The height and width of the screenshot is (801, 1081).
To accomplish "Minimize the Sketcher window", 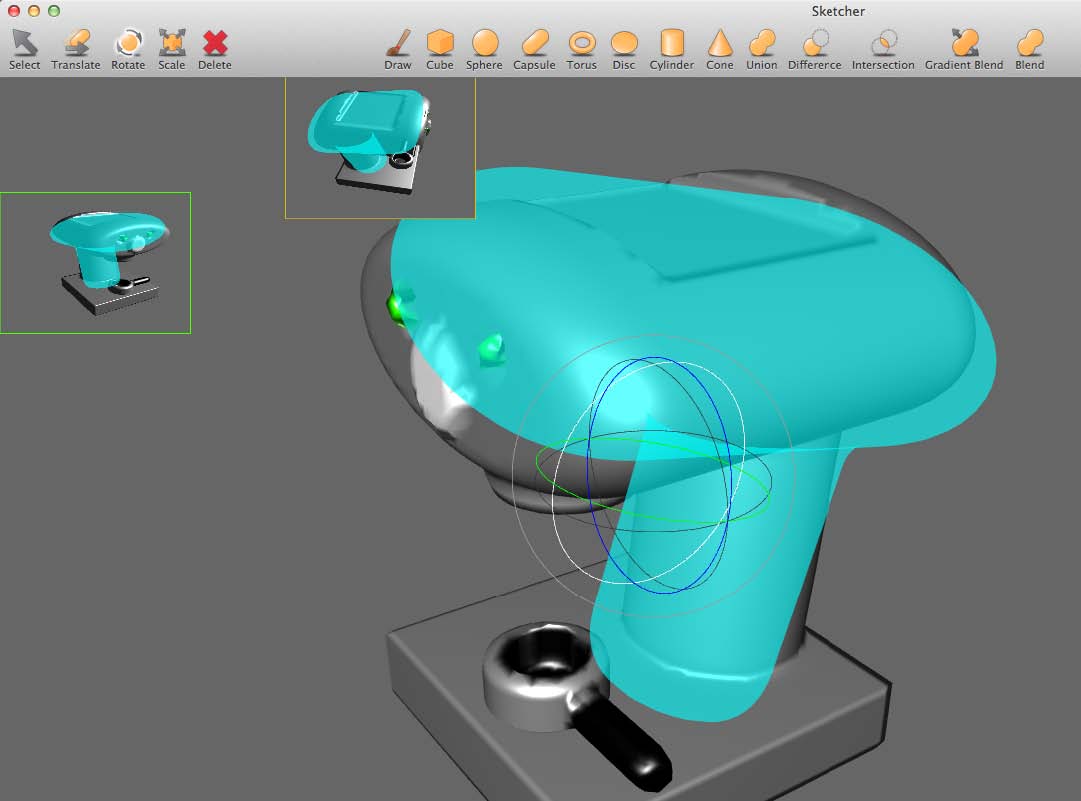I will click(34, 11).
